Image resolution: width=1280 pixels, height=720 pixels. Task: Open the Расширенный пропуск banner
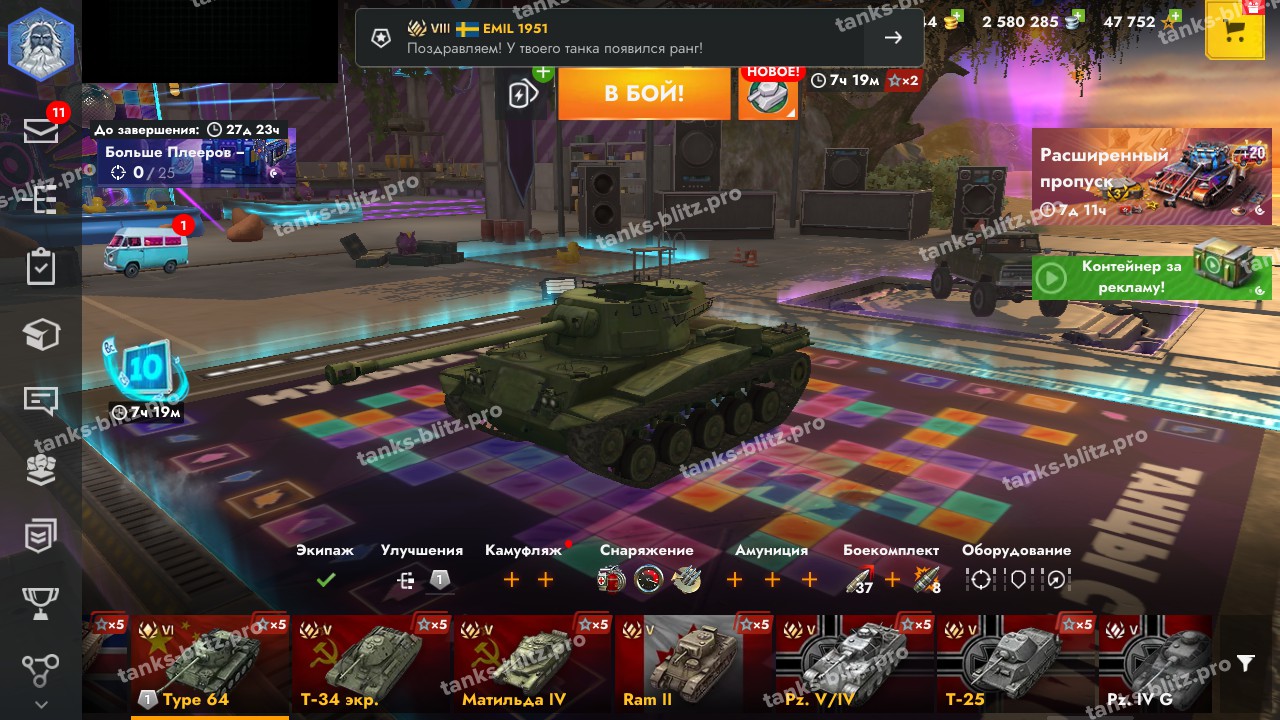coord(1152,176)
